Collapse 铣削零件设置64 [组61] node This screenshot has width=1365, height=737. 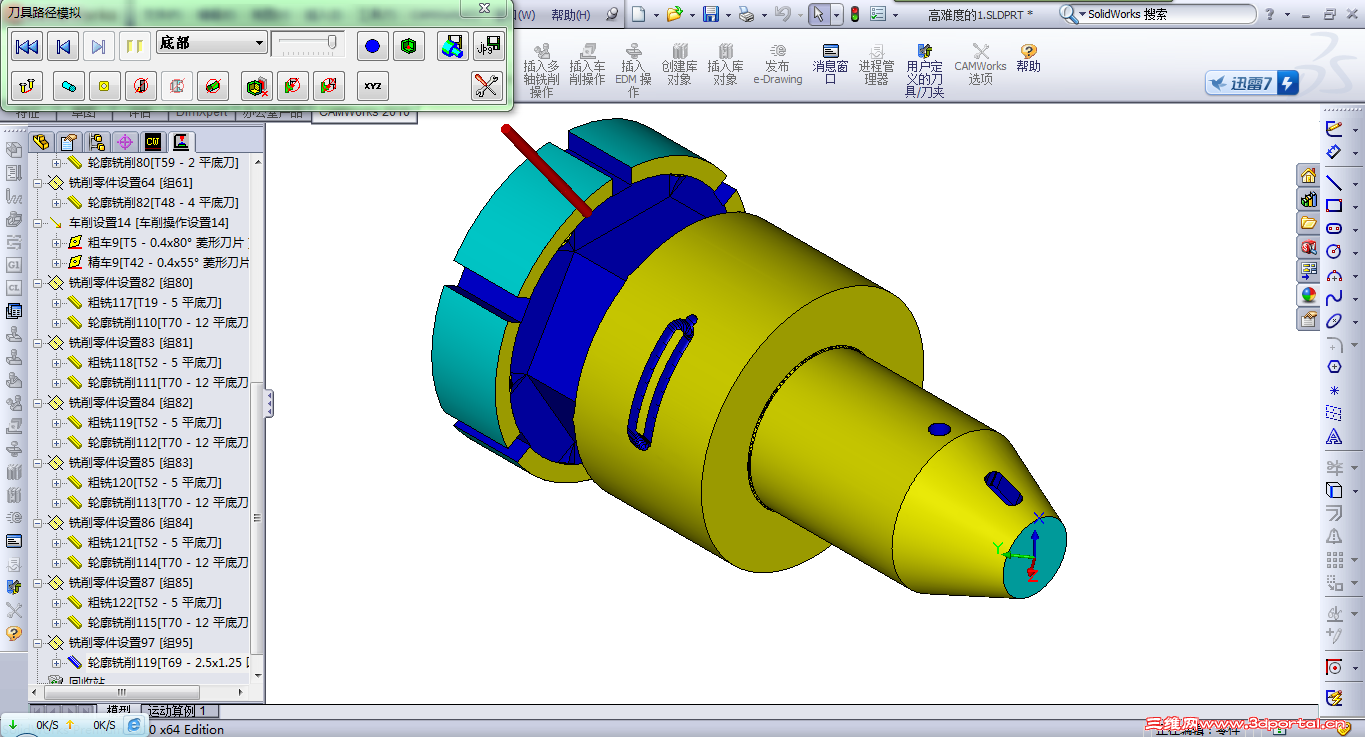pyautogui.click(x=38, y=183)
